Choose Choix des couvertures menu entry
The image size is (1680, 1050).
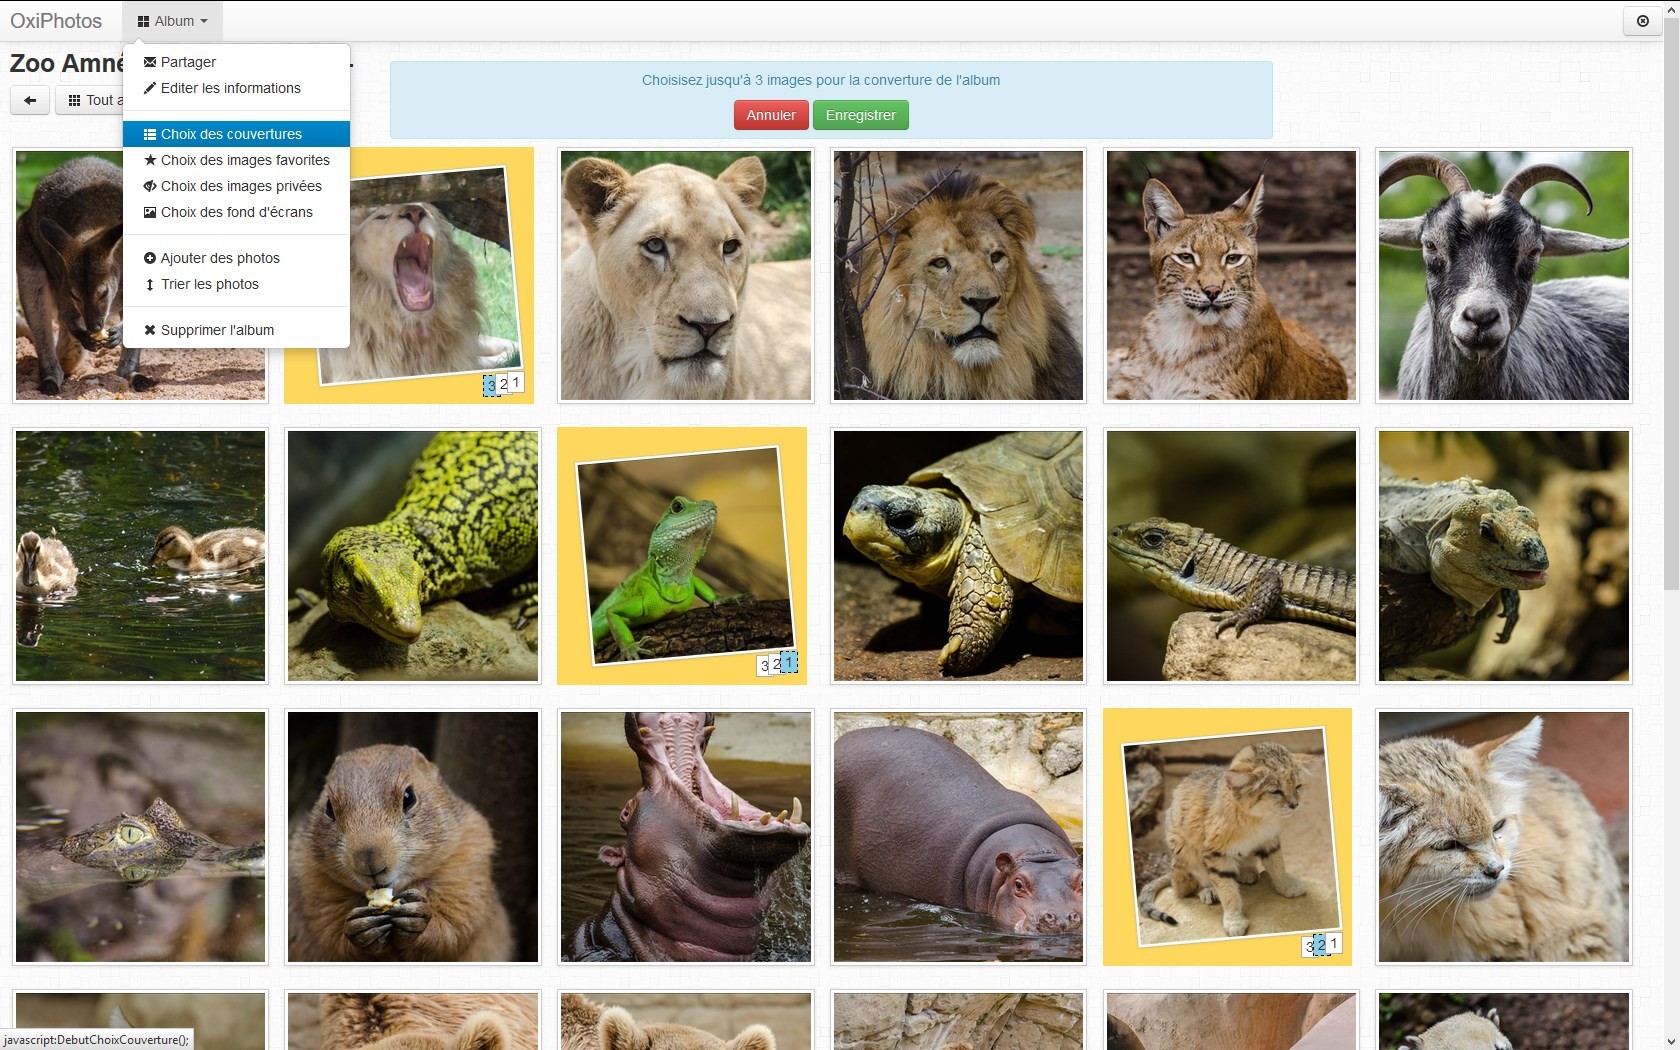click(236, 134)
